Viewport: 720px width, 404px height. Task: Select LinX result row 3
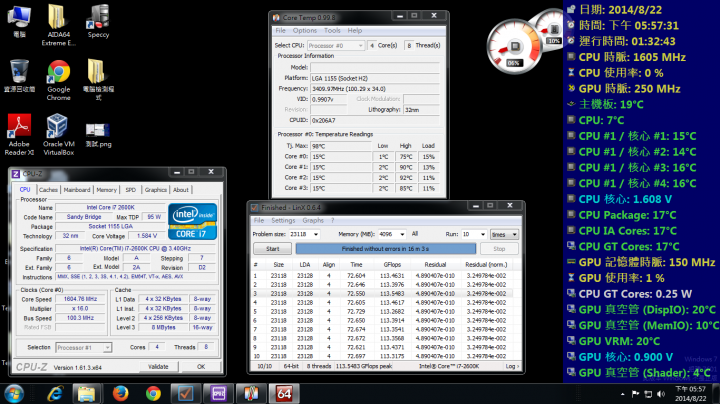(382, 293)
